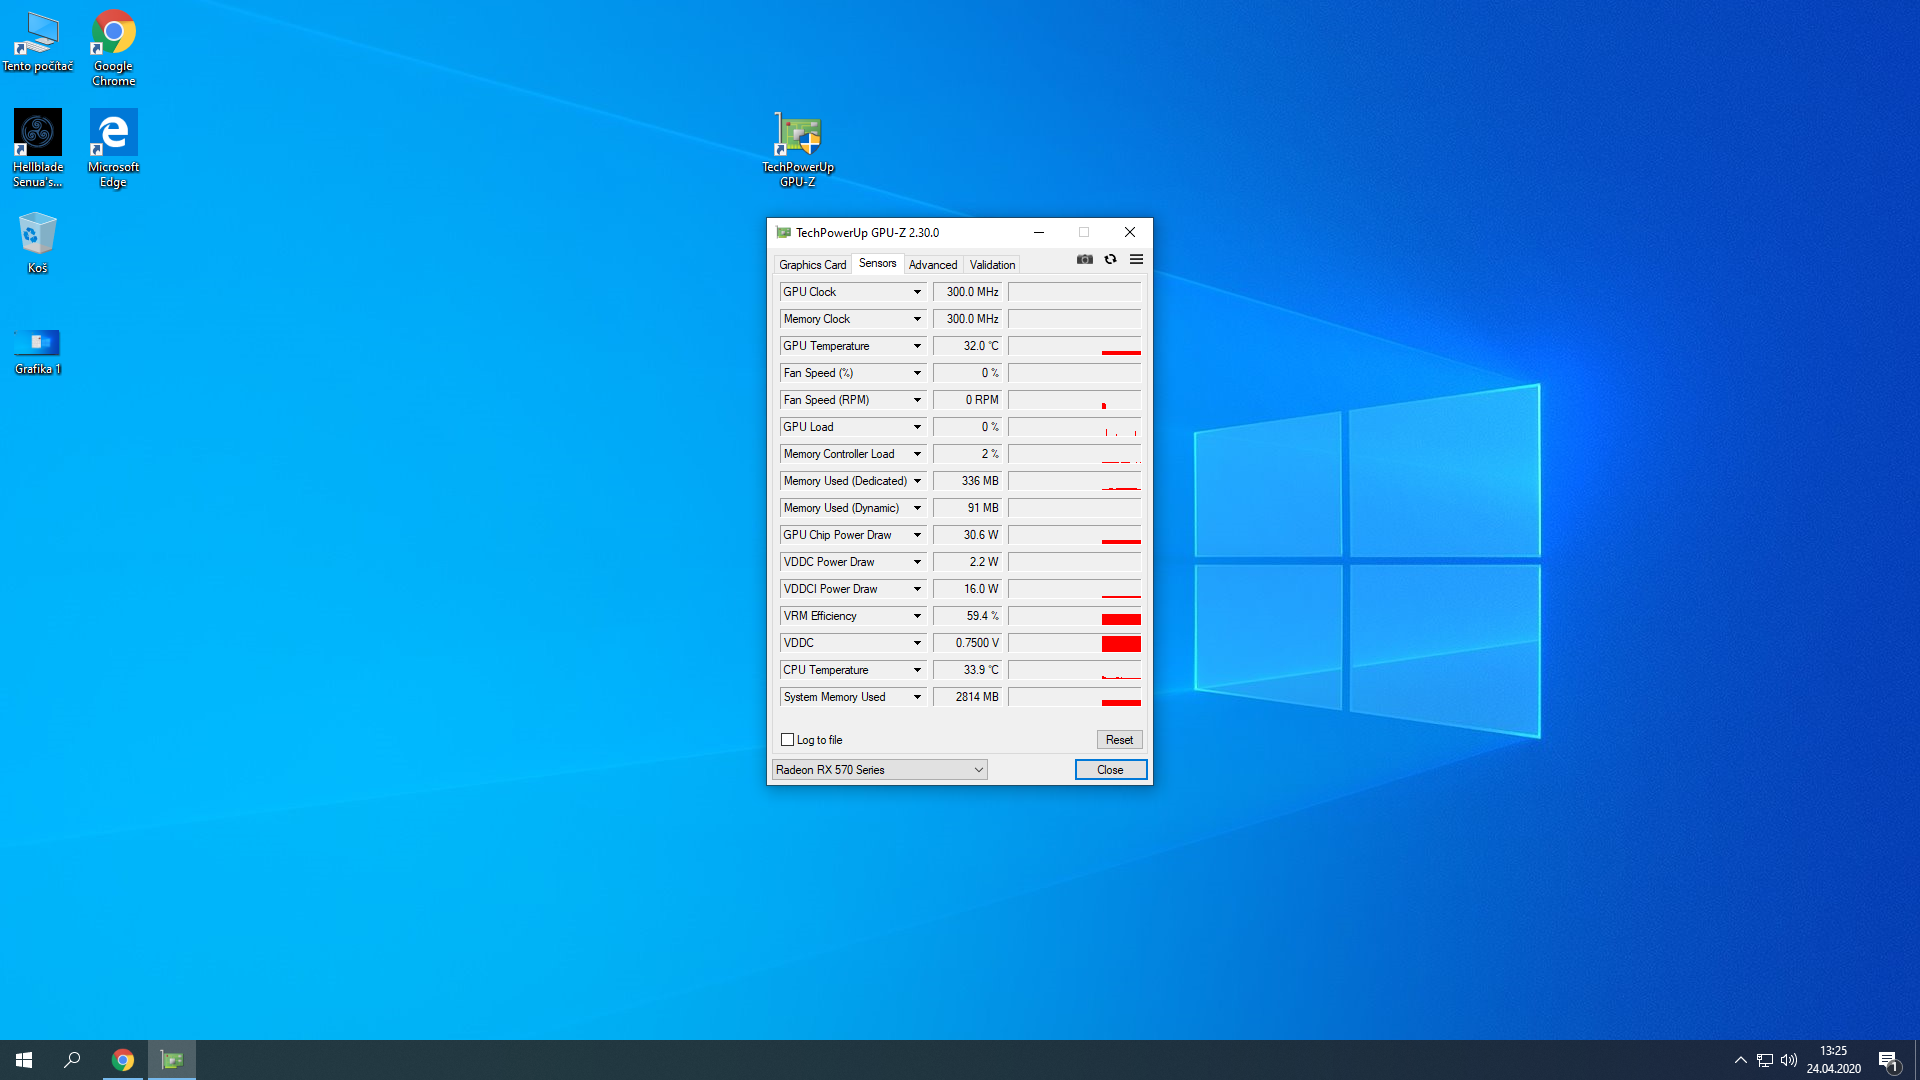Open the Radeon RX 570 Series device selector
This screenshot has height=1080, width=1920.
coord(880,770)
